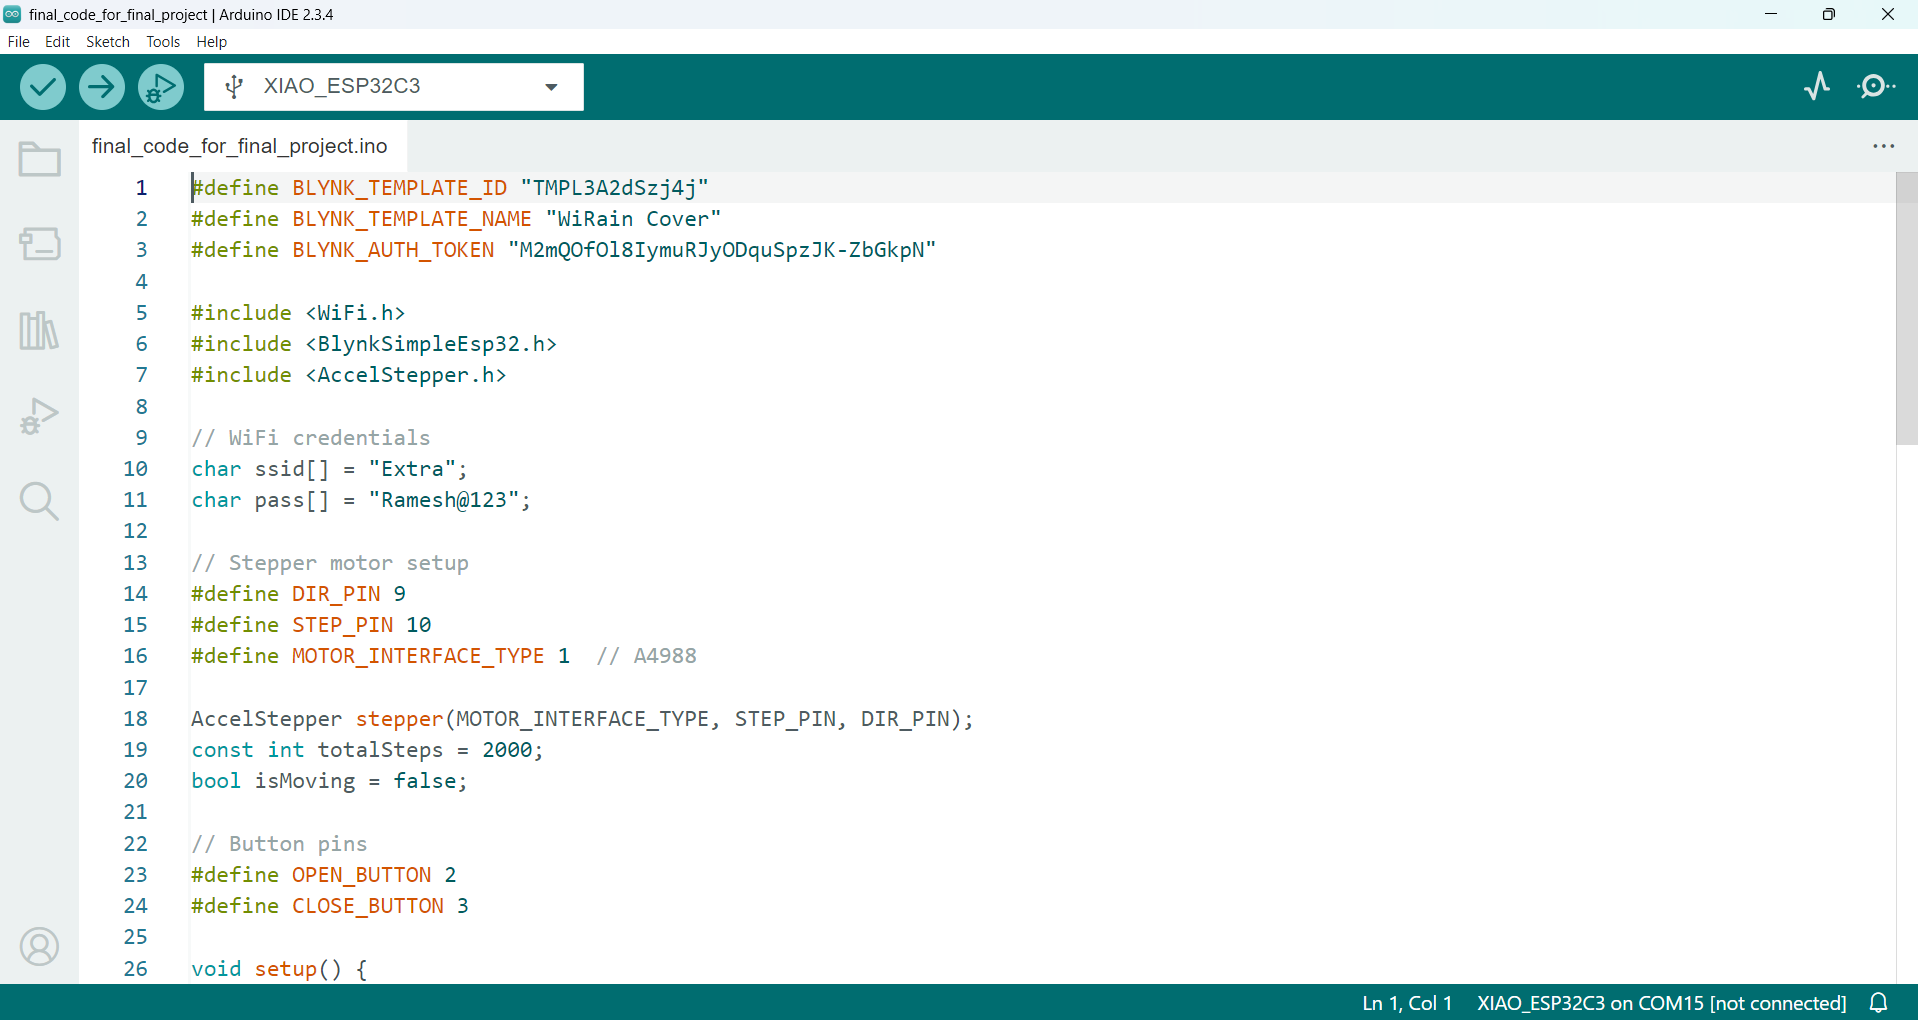Viewport: 1918px width, 1020px height.
Task: Open the notifications bell in status bar
Action: 1879,1003
